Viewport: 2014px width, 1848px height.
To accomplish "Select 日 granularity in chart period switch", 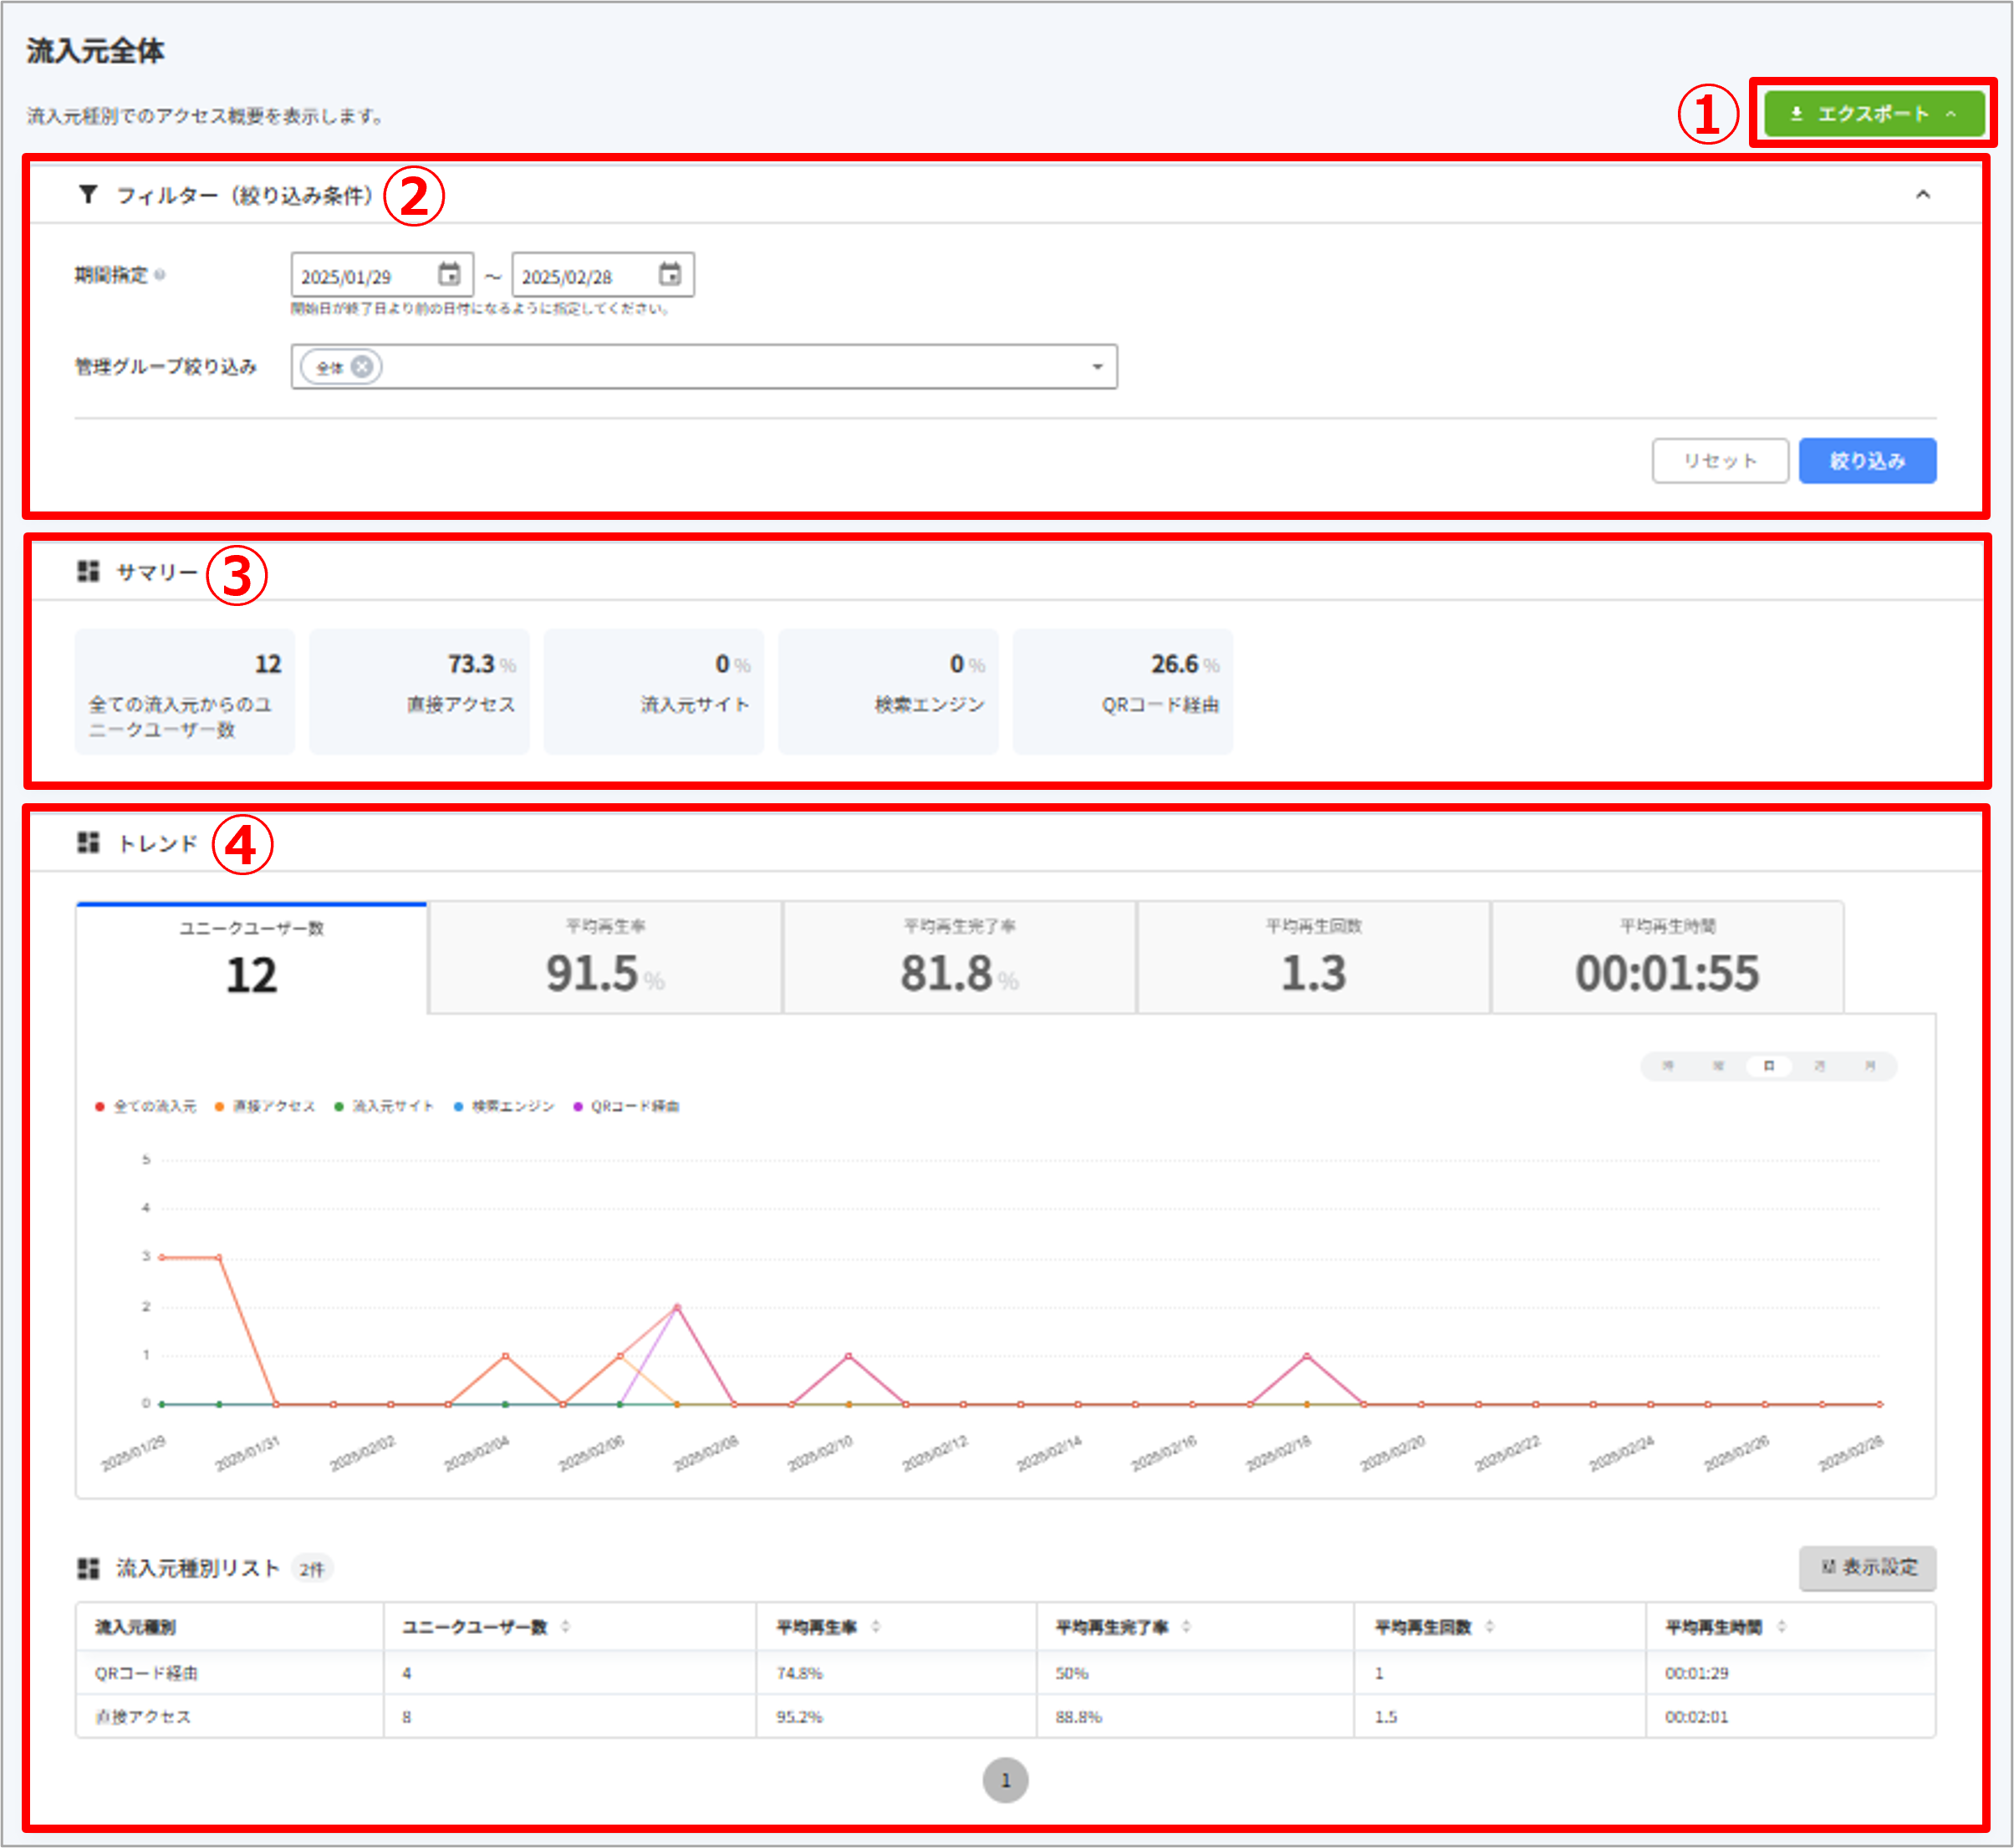I will click(1768, 1066).
